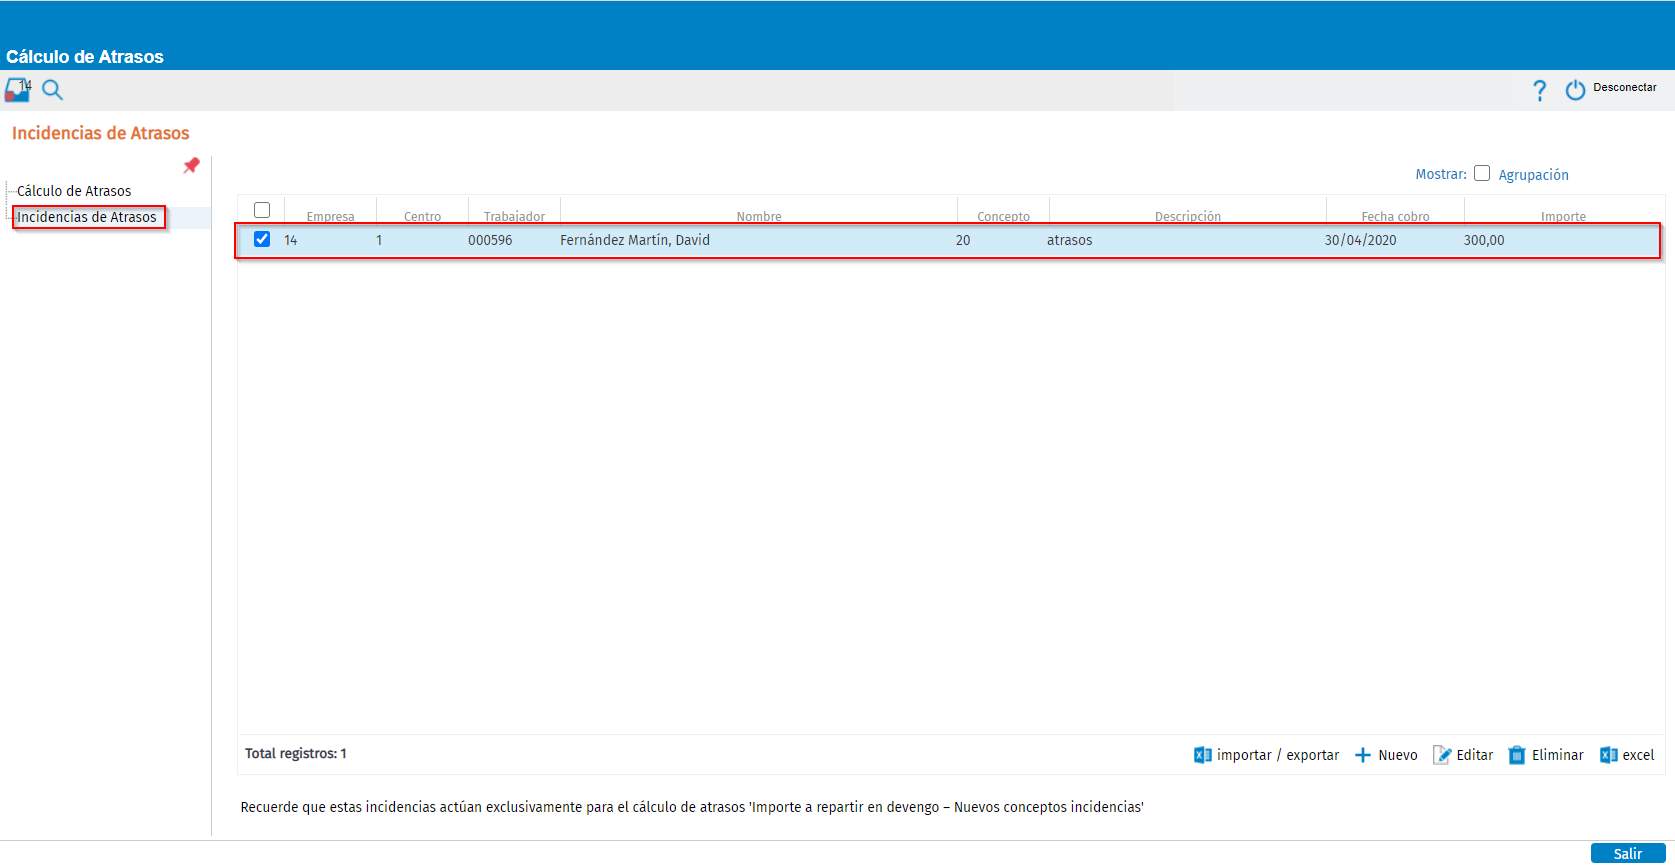Click the Editar text button
This screenshot has height=866, width=1675.
(x=1475, y=755)
